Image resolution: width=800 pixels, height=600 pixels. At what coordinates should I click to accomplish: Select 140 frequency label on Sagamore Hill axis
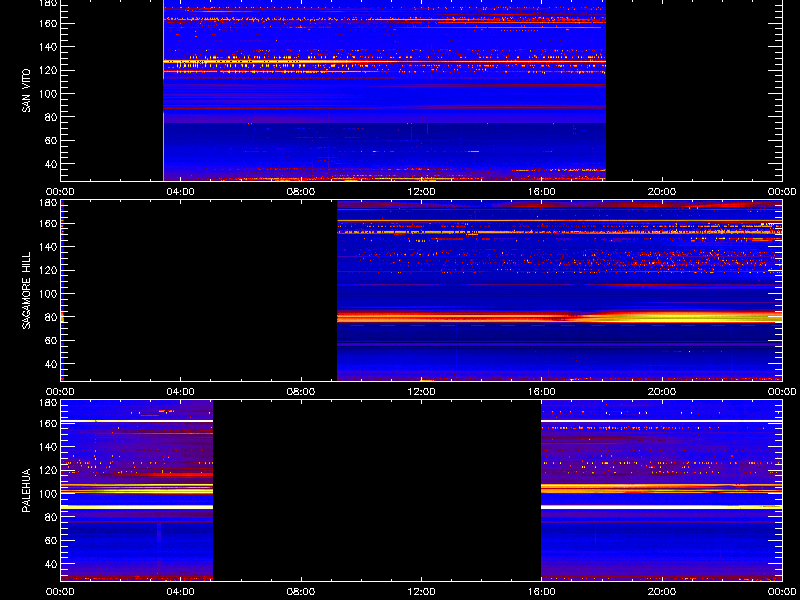point(48,247)
